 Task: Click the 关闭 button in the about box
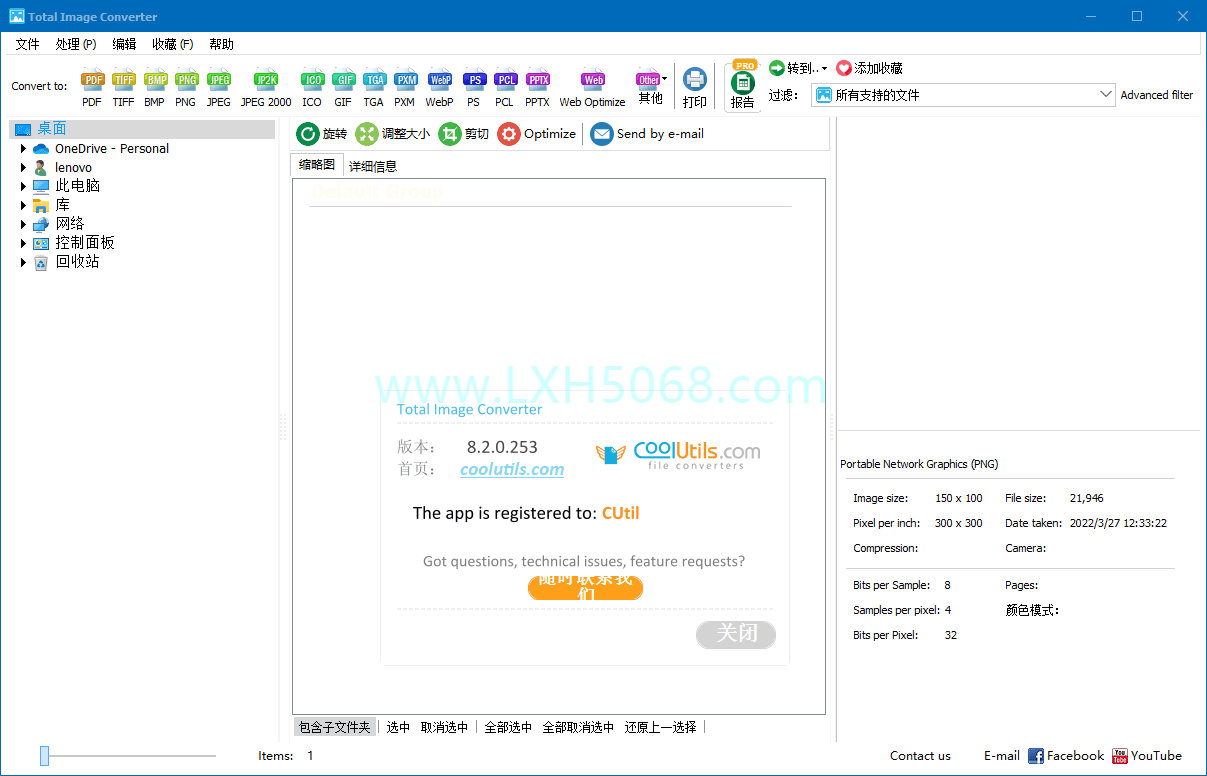pos(736,634)
